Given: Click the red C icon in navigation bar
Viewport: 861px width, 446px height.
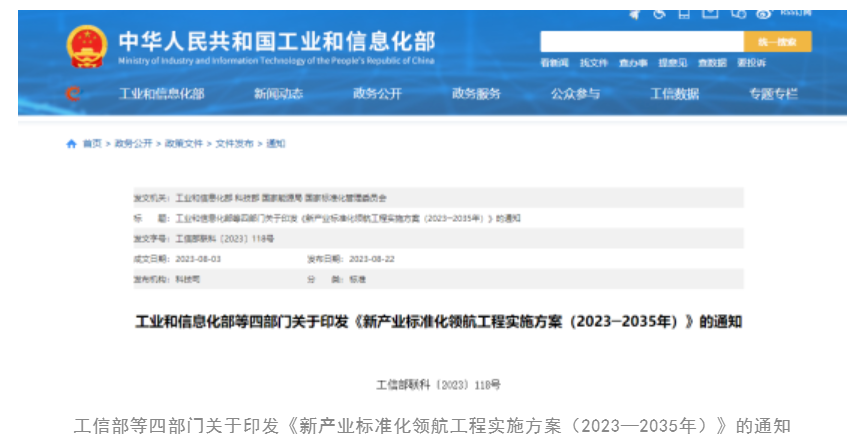Looking at the screenshot, I should tap(72, 94).
